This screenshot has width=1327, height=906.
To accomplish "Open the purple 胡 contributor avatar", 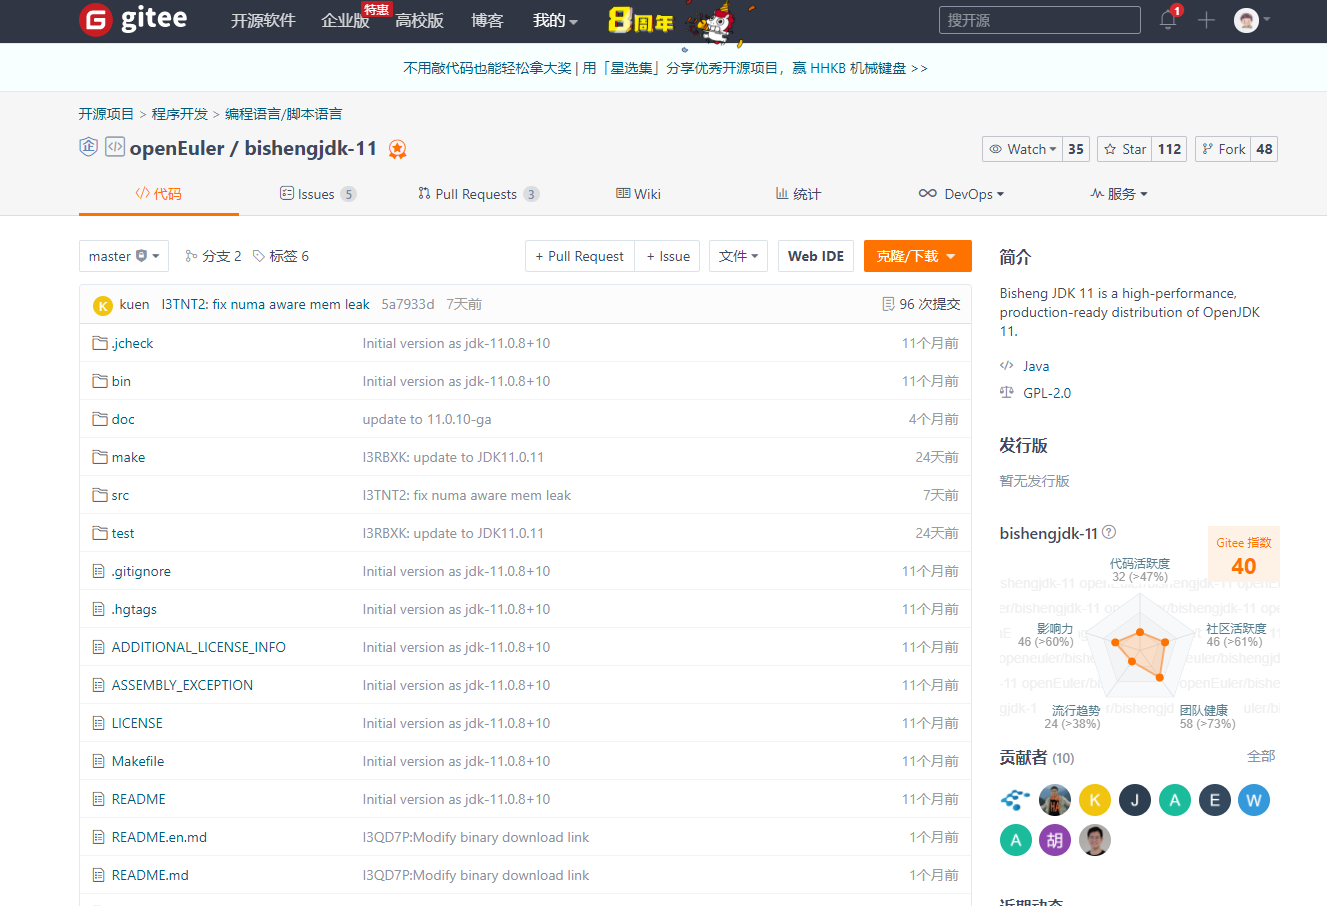I will click(x=1055, y=840).
